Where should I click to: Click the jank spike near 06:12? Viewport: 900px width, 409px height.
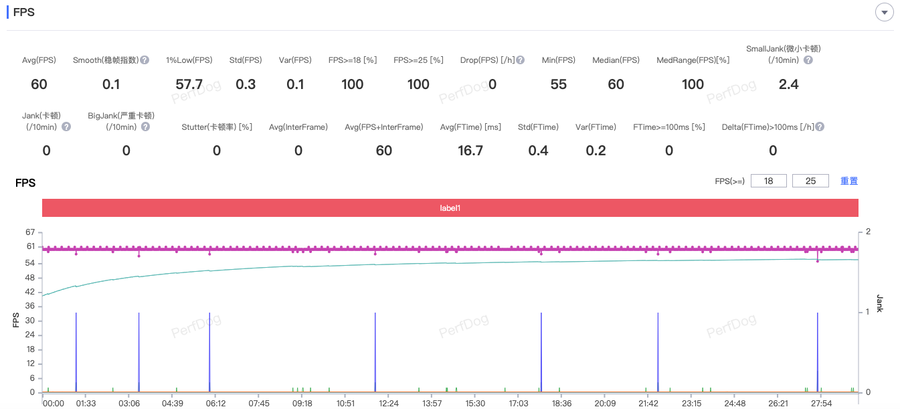[210, 352]
